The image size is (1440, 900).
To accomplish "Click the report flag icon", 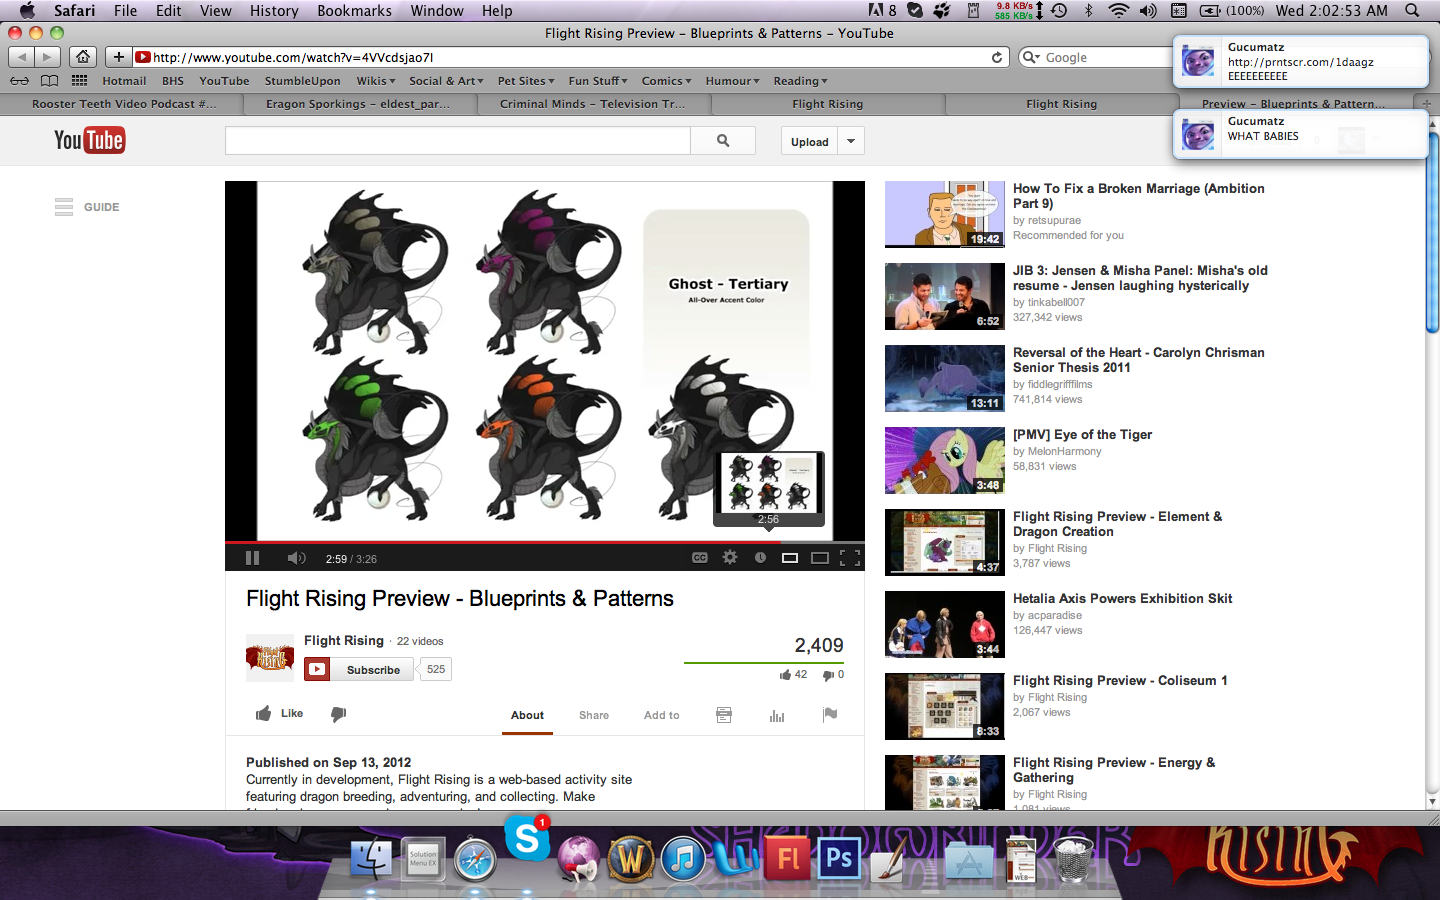I will coord(830,714).
